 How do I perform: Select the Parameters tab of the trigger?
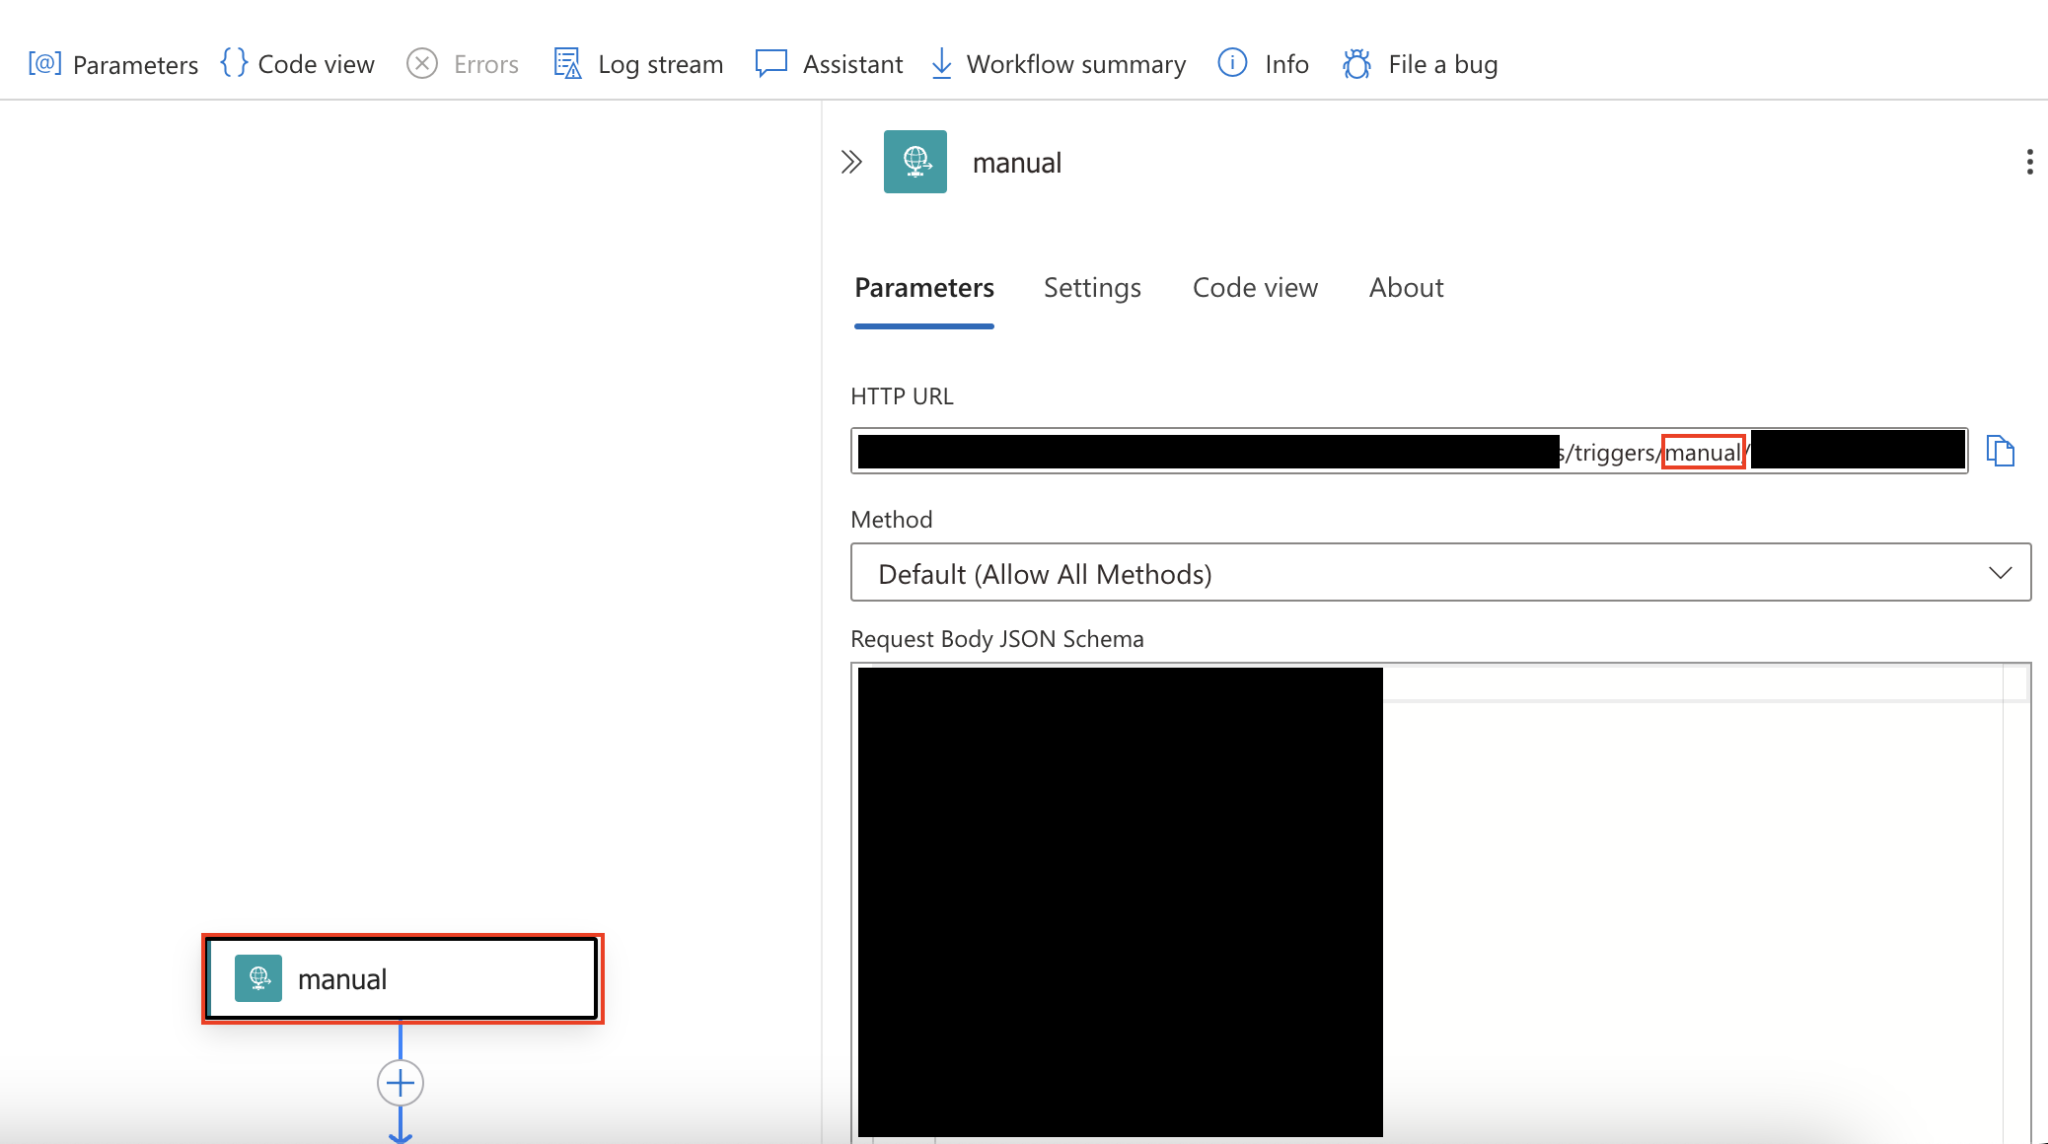click(923, 287)
